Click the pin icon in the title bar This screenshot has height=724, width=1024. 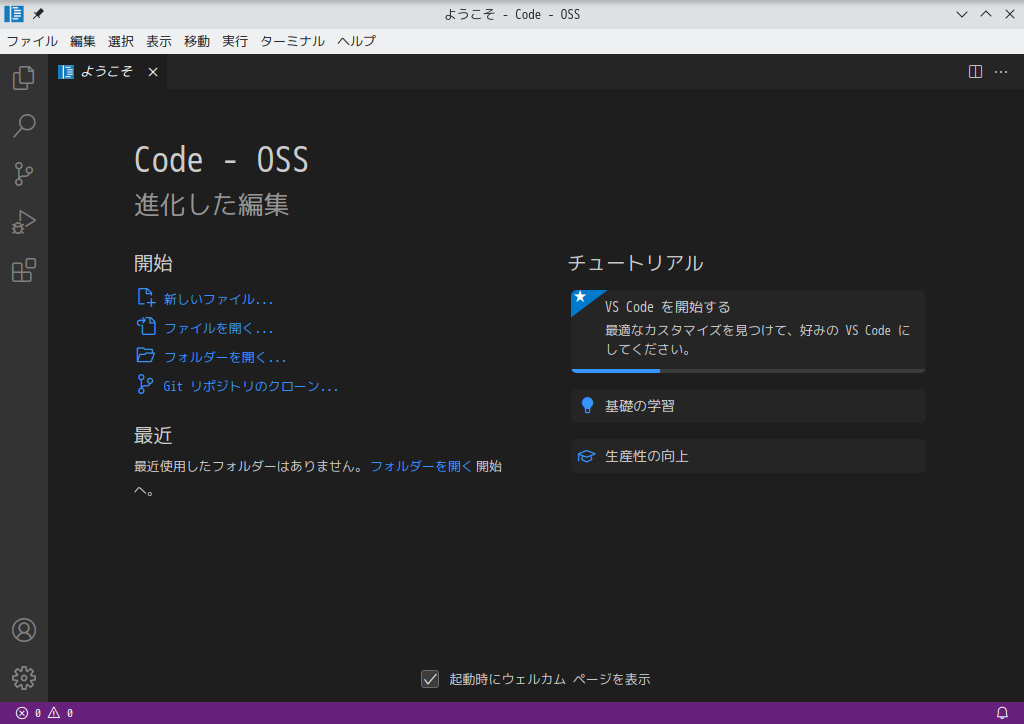click(x=39, y=14)
